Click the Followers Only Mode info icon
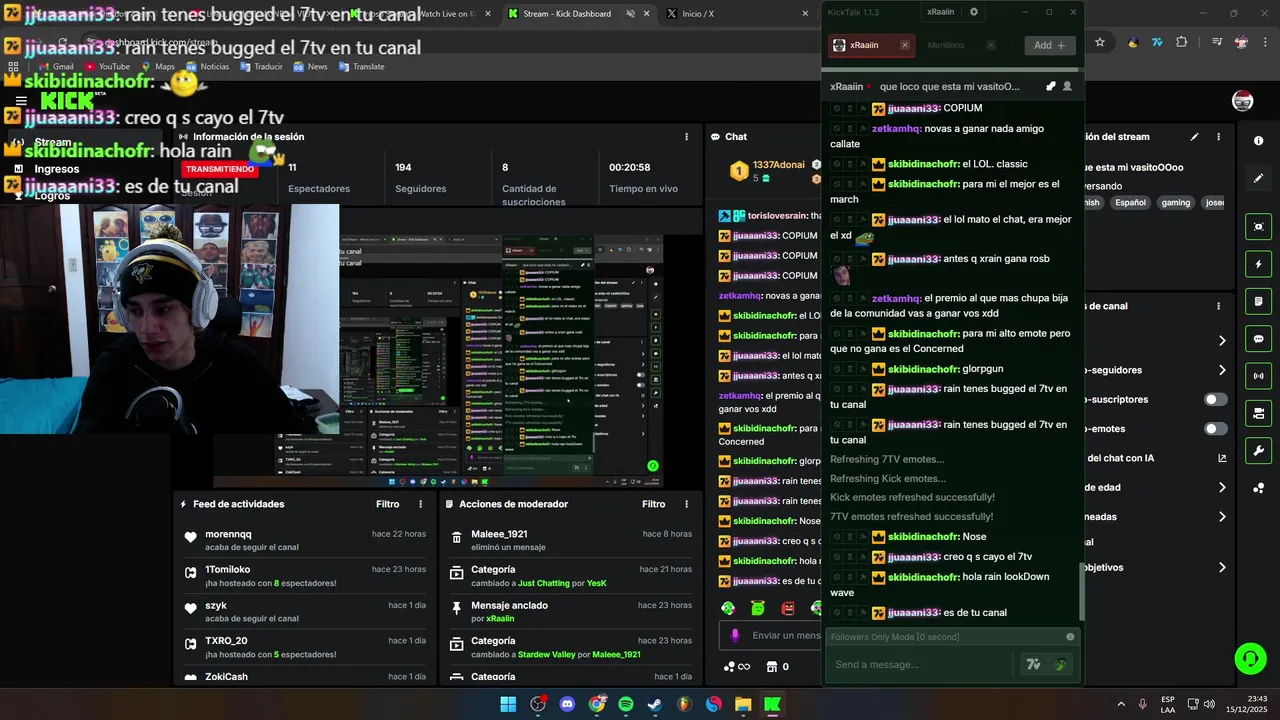Image resolution: width=1280 pixels, height=720 pixels. [x=1070, y=637]
